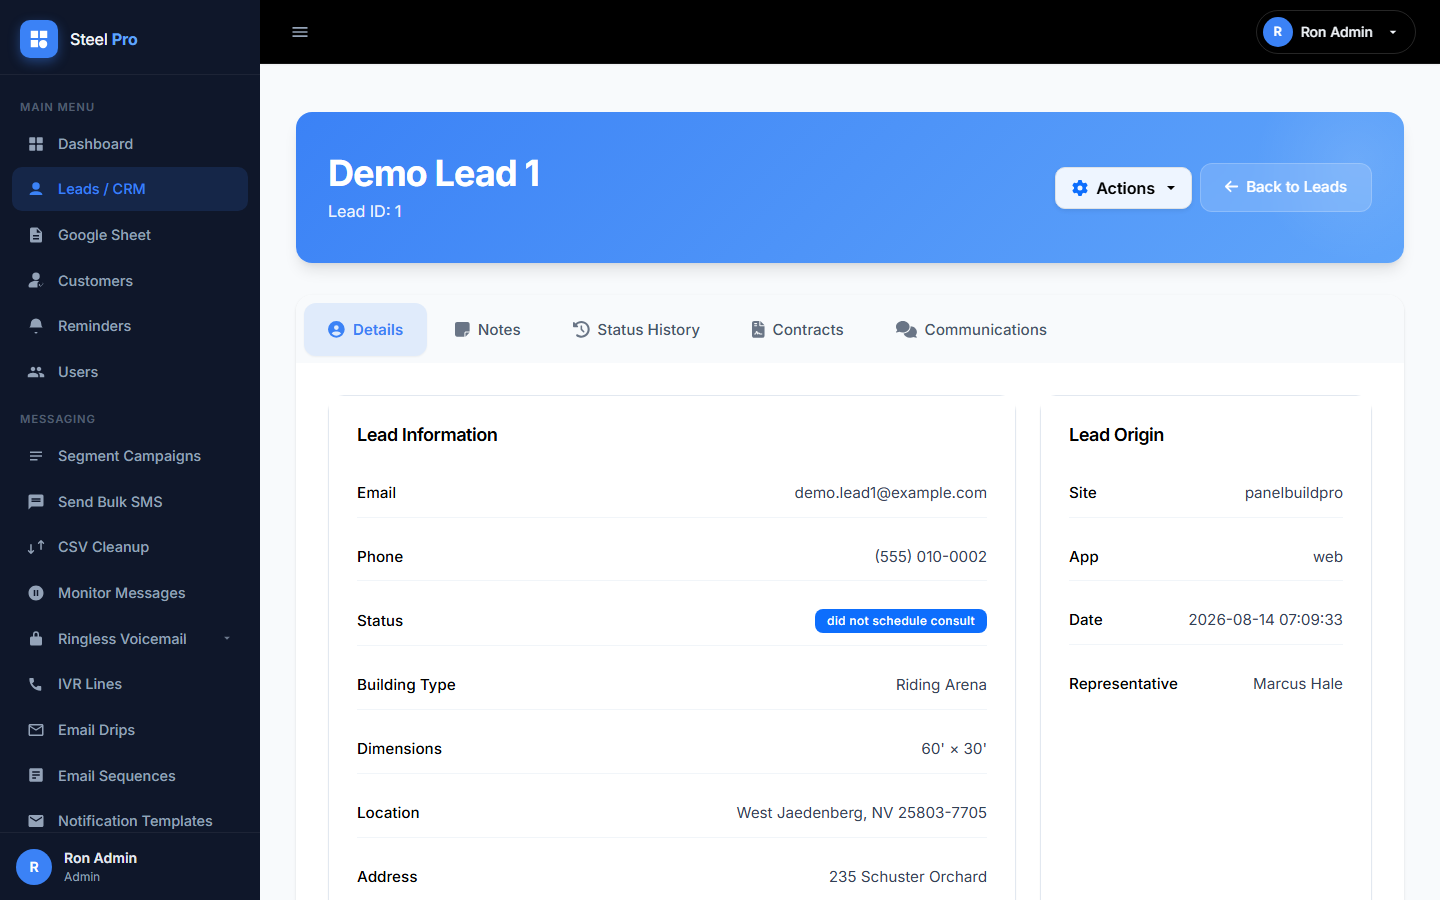Screen dimensions: 1440x900
Task: Click the Users group icon
Action: (36, 372)
